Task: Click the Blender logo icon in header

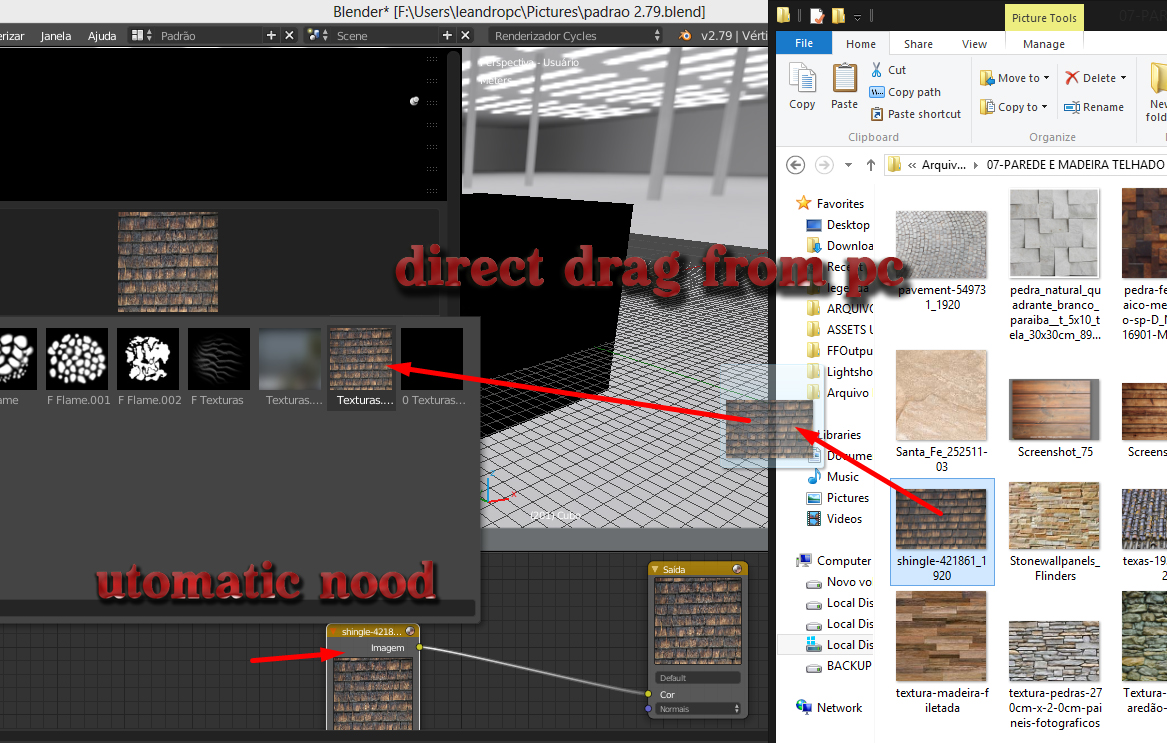Action: coord(685,35)
